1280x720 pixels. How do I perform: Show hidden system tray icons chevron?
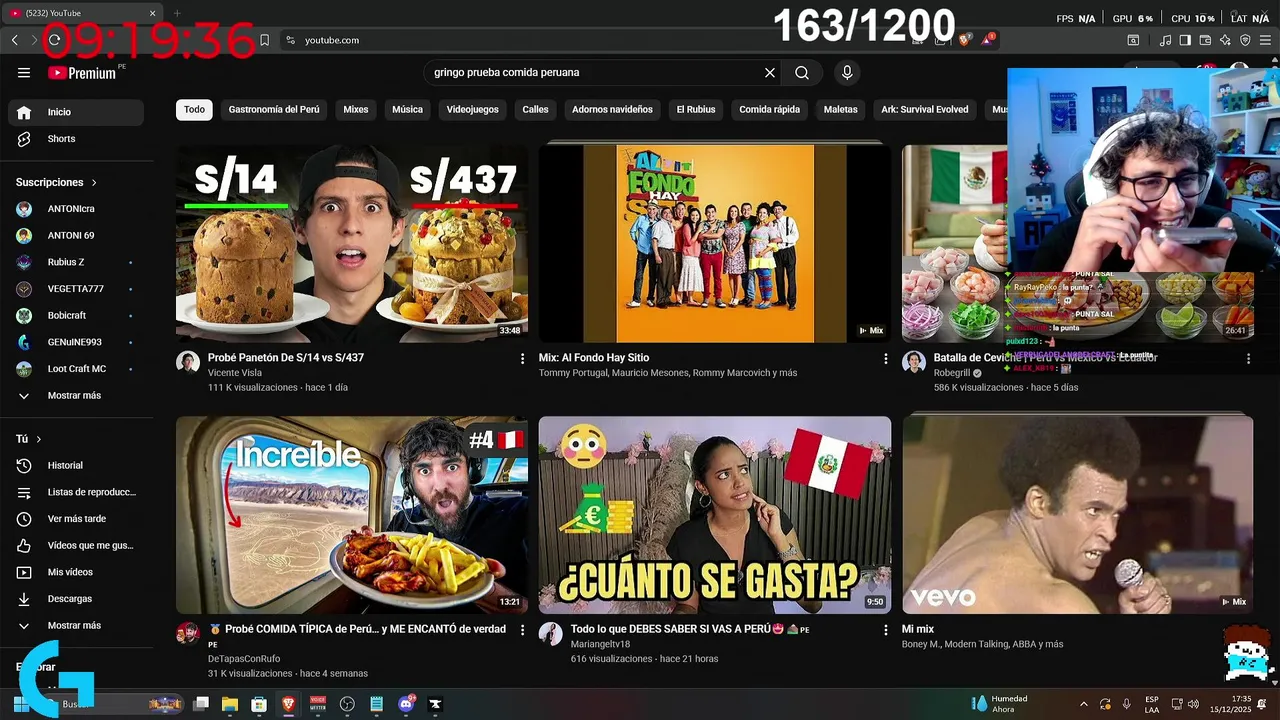(x=1084, y=704)
